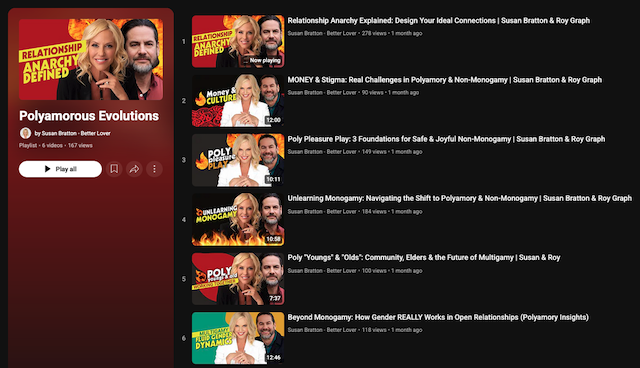
Task: Click the 'Playlist · 6 videos · 167 views' text
Action: coord(56,145)
